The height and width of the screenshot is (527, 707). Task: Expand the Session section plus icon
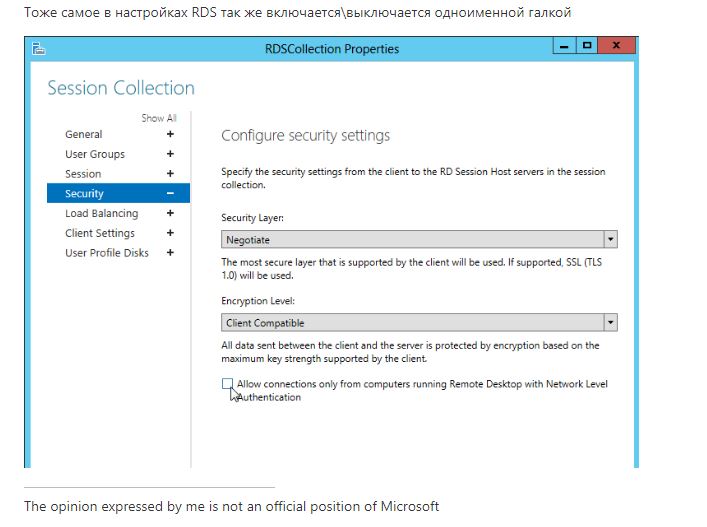coord(170,174)
